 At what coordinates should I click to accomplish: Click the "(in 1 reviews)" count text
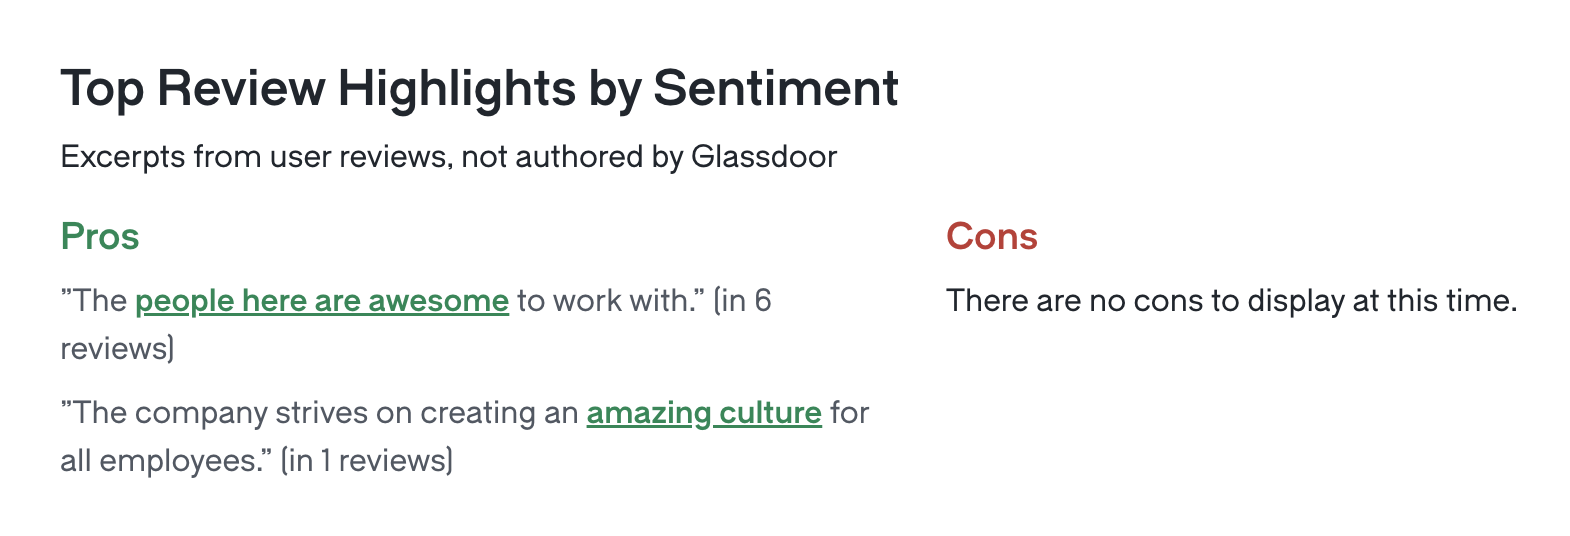(367, 461)
